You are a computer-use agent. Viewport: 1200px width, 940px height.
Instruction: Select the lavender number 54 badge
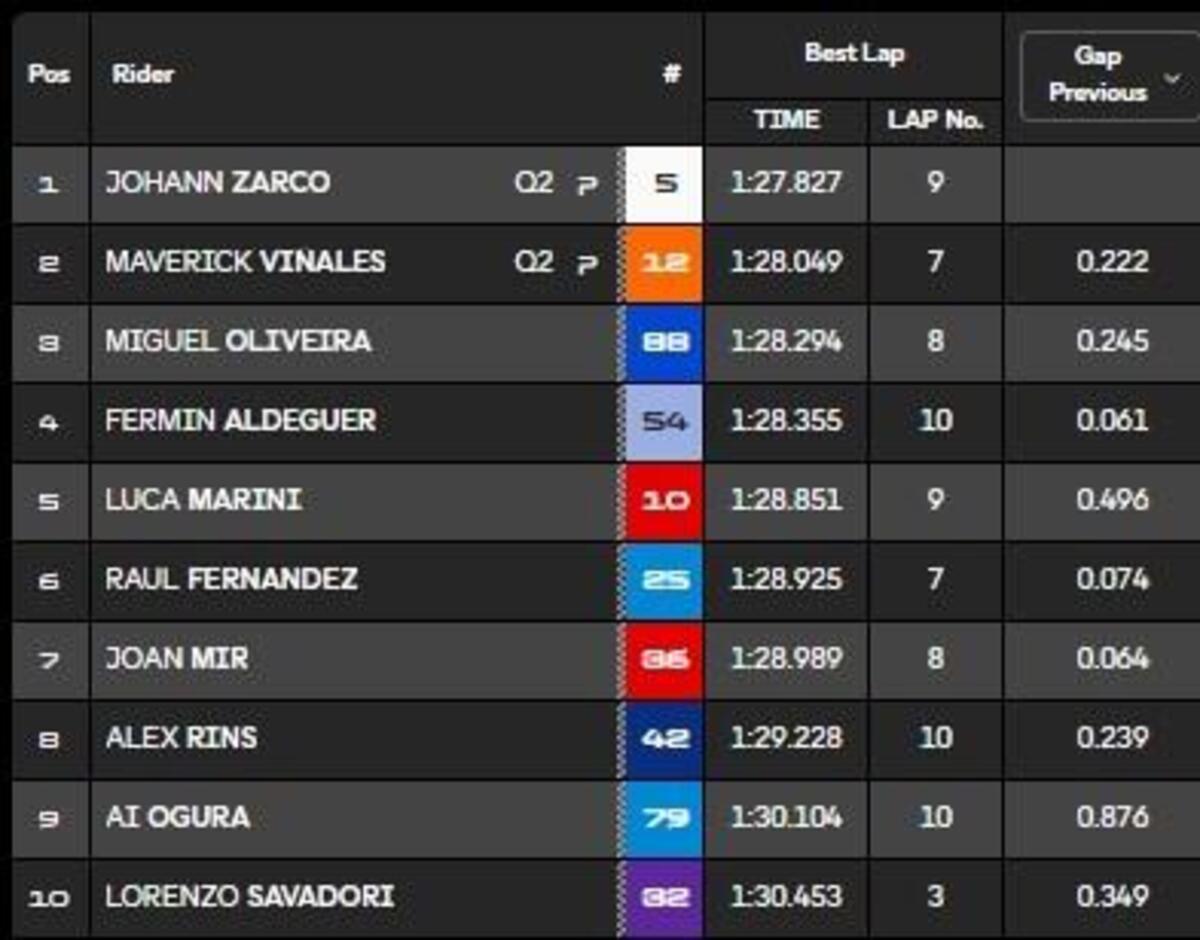click(665, 421)
